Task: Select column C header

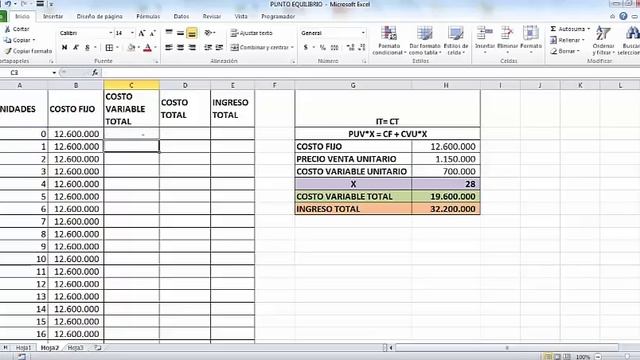Action: click(131, 85)
